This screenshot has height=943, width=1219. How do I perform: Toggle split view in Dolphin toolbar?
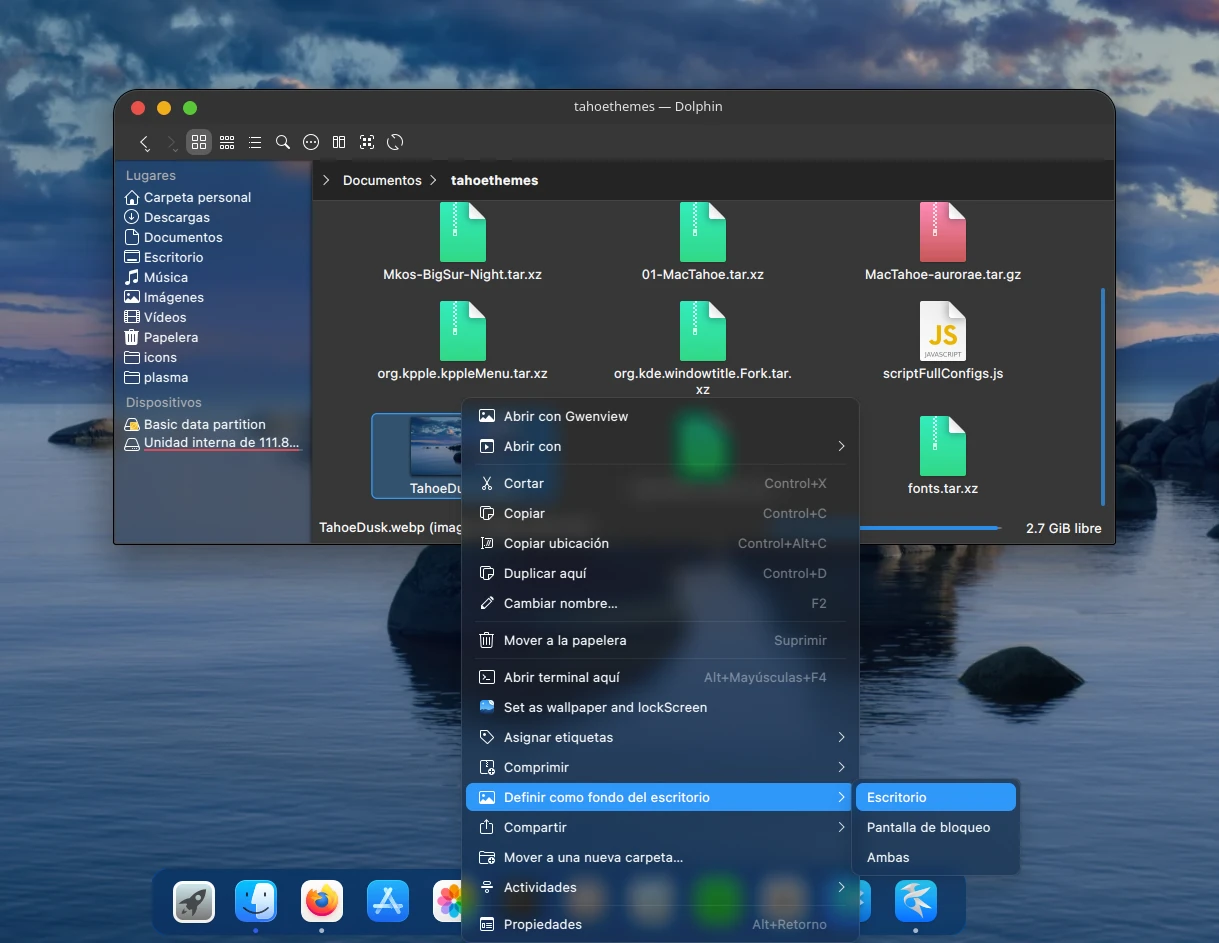(339, 142)
